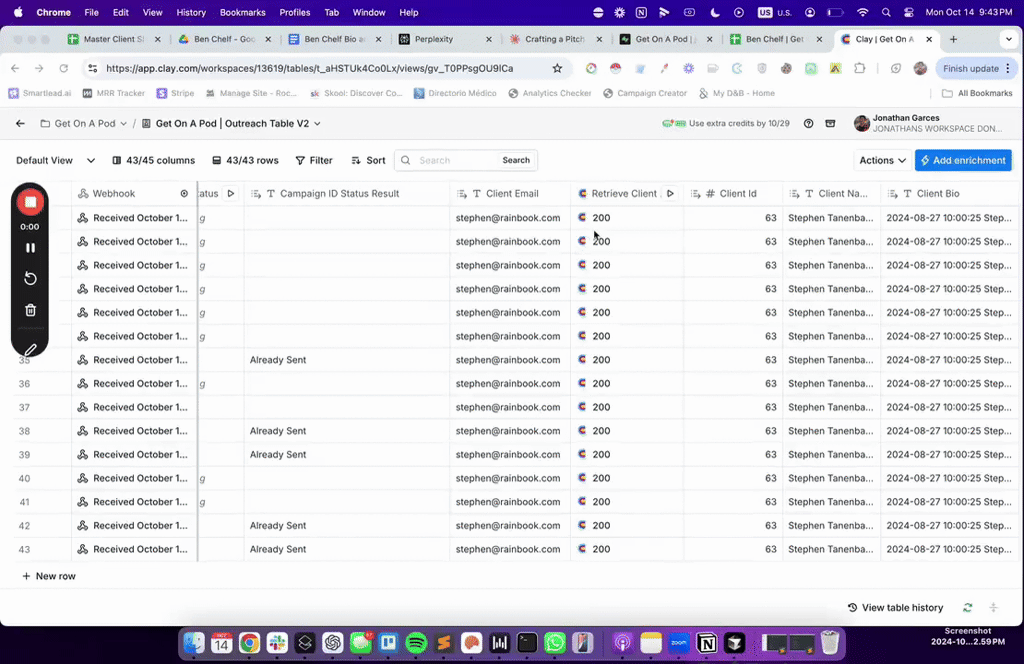This screenshot has height=664, width=1024.
Task: Open Spotify from the Dock
Action: pyautogui.click(x=417, y=643)
